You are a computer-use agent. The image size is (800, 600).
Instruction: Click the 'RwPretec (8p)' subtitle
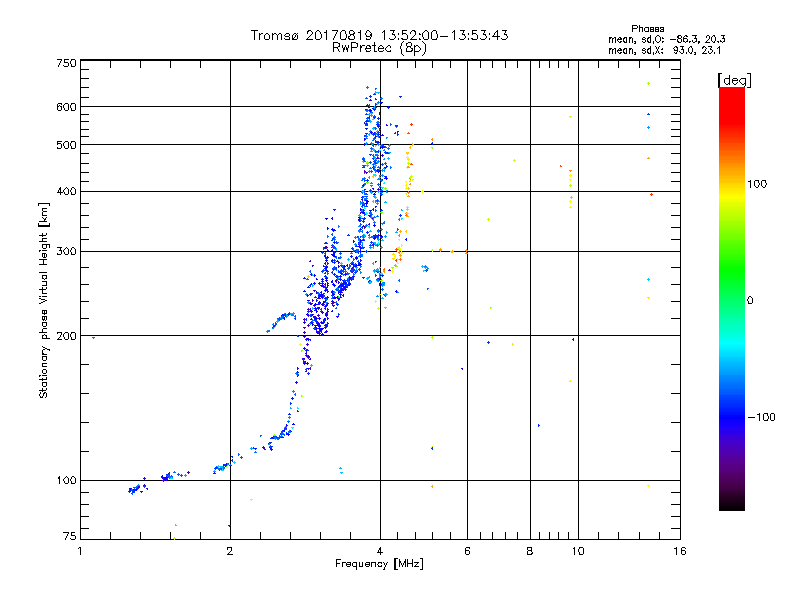pos(379,48)
